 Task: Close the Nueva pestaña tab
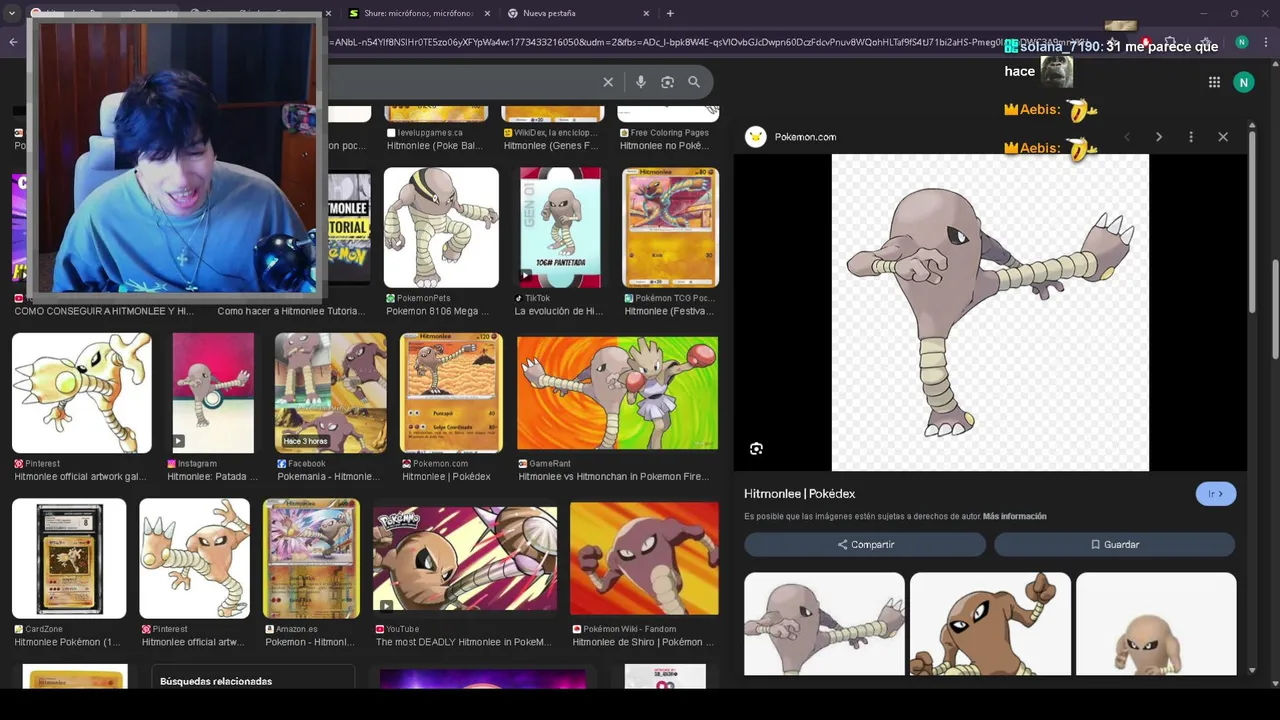[x=646, y=13]
